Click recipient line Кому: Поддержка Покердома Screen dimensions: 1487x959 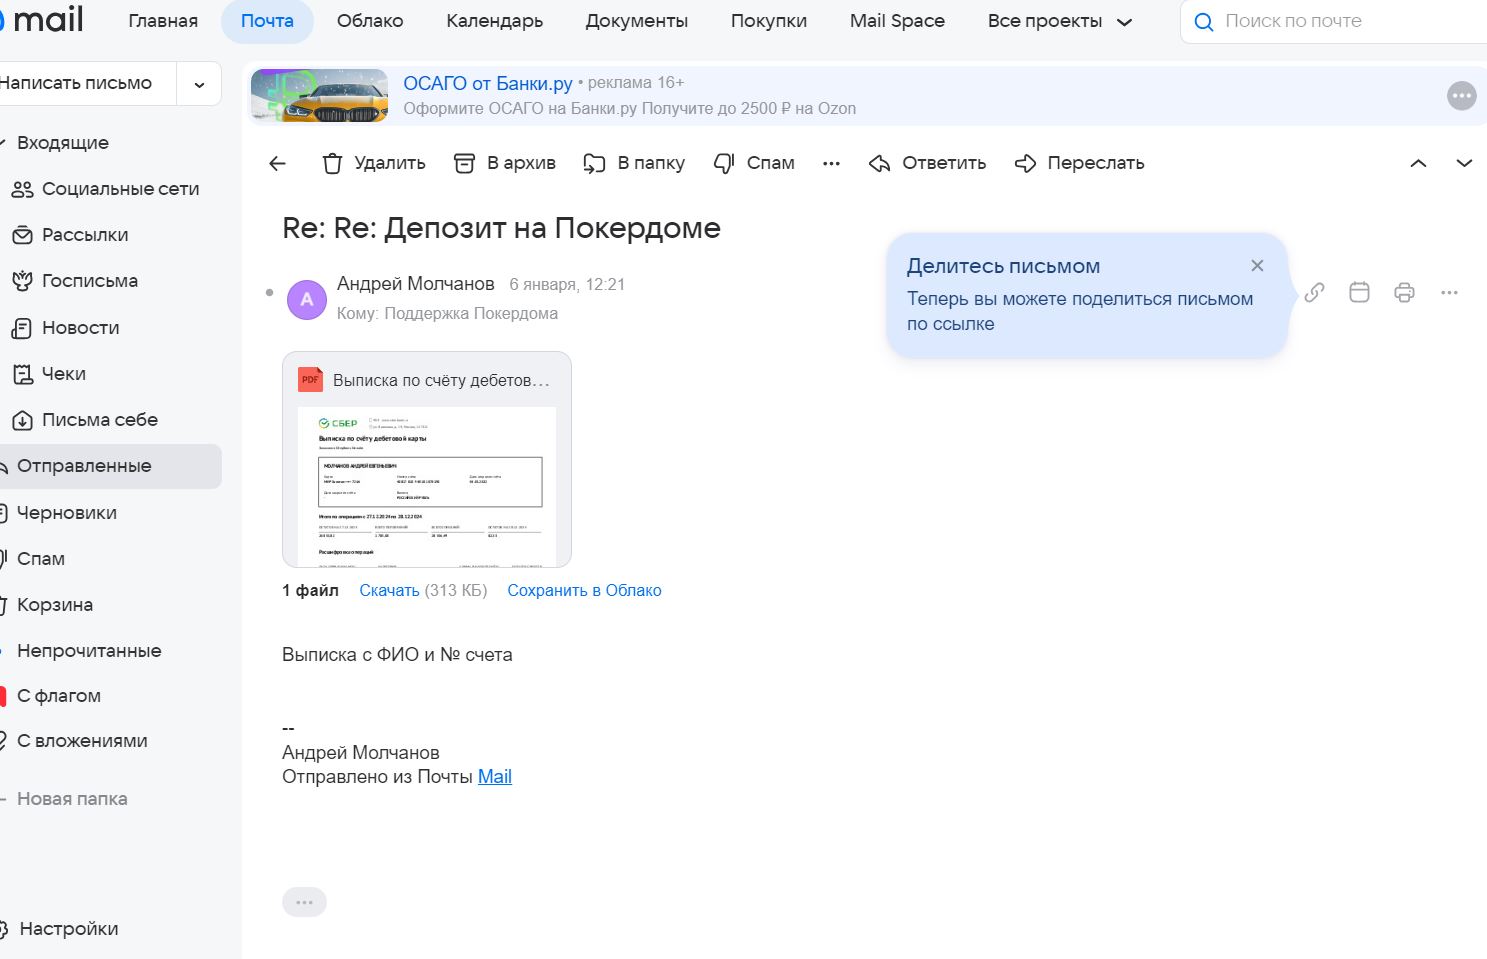447,313
